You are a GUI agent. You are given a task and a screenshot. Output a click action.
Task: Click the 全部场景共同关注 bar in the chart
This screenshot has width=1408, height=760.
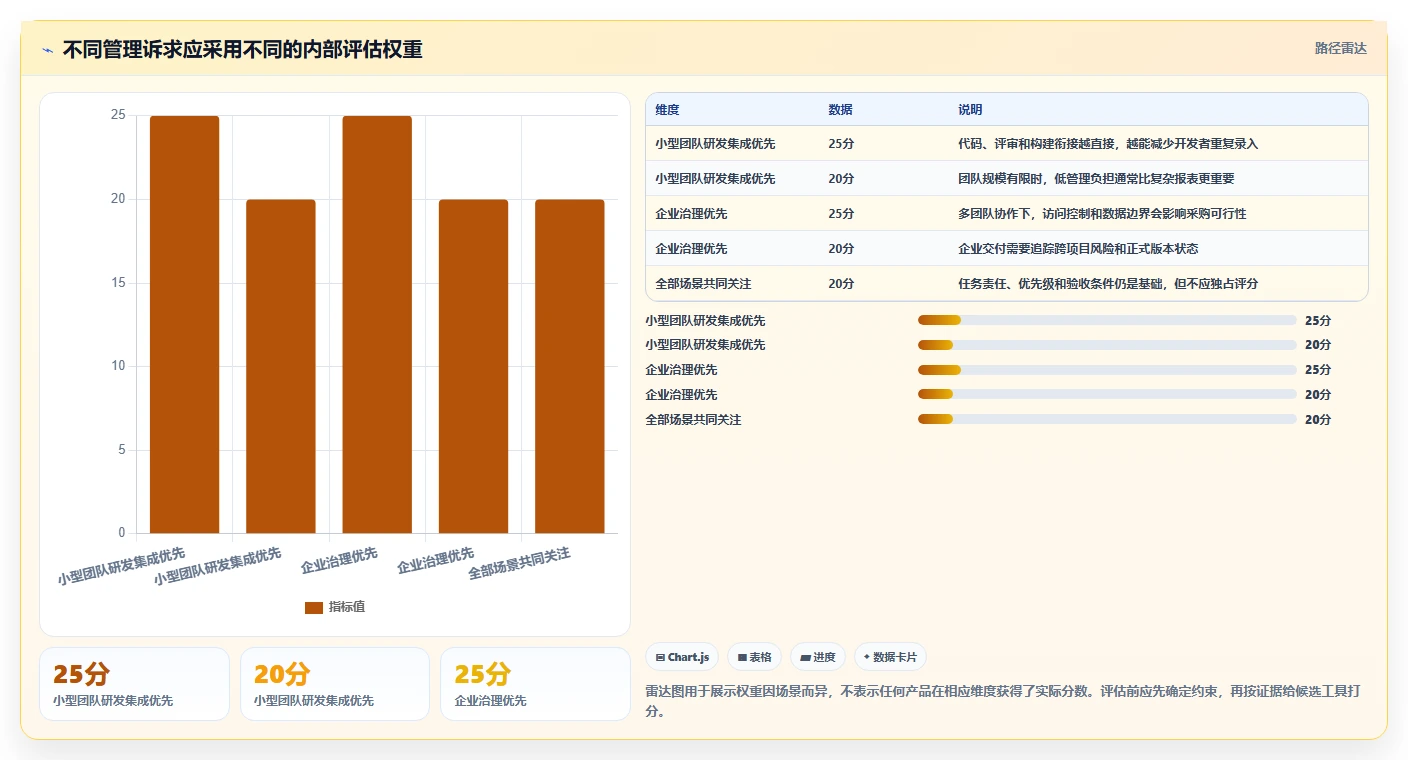coord(570,366)
